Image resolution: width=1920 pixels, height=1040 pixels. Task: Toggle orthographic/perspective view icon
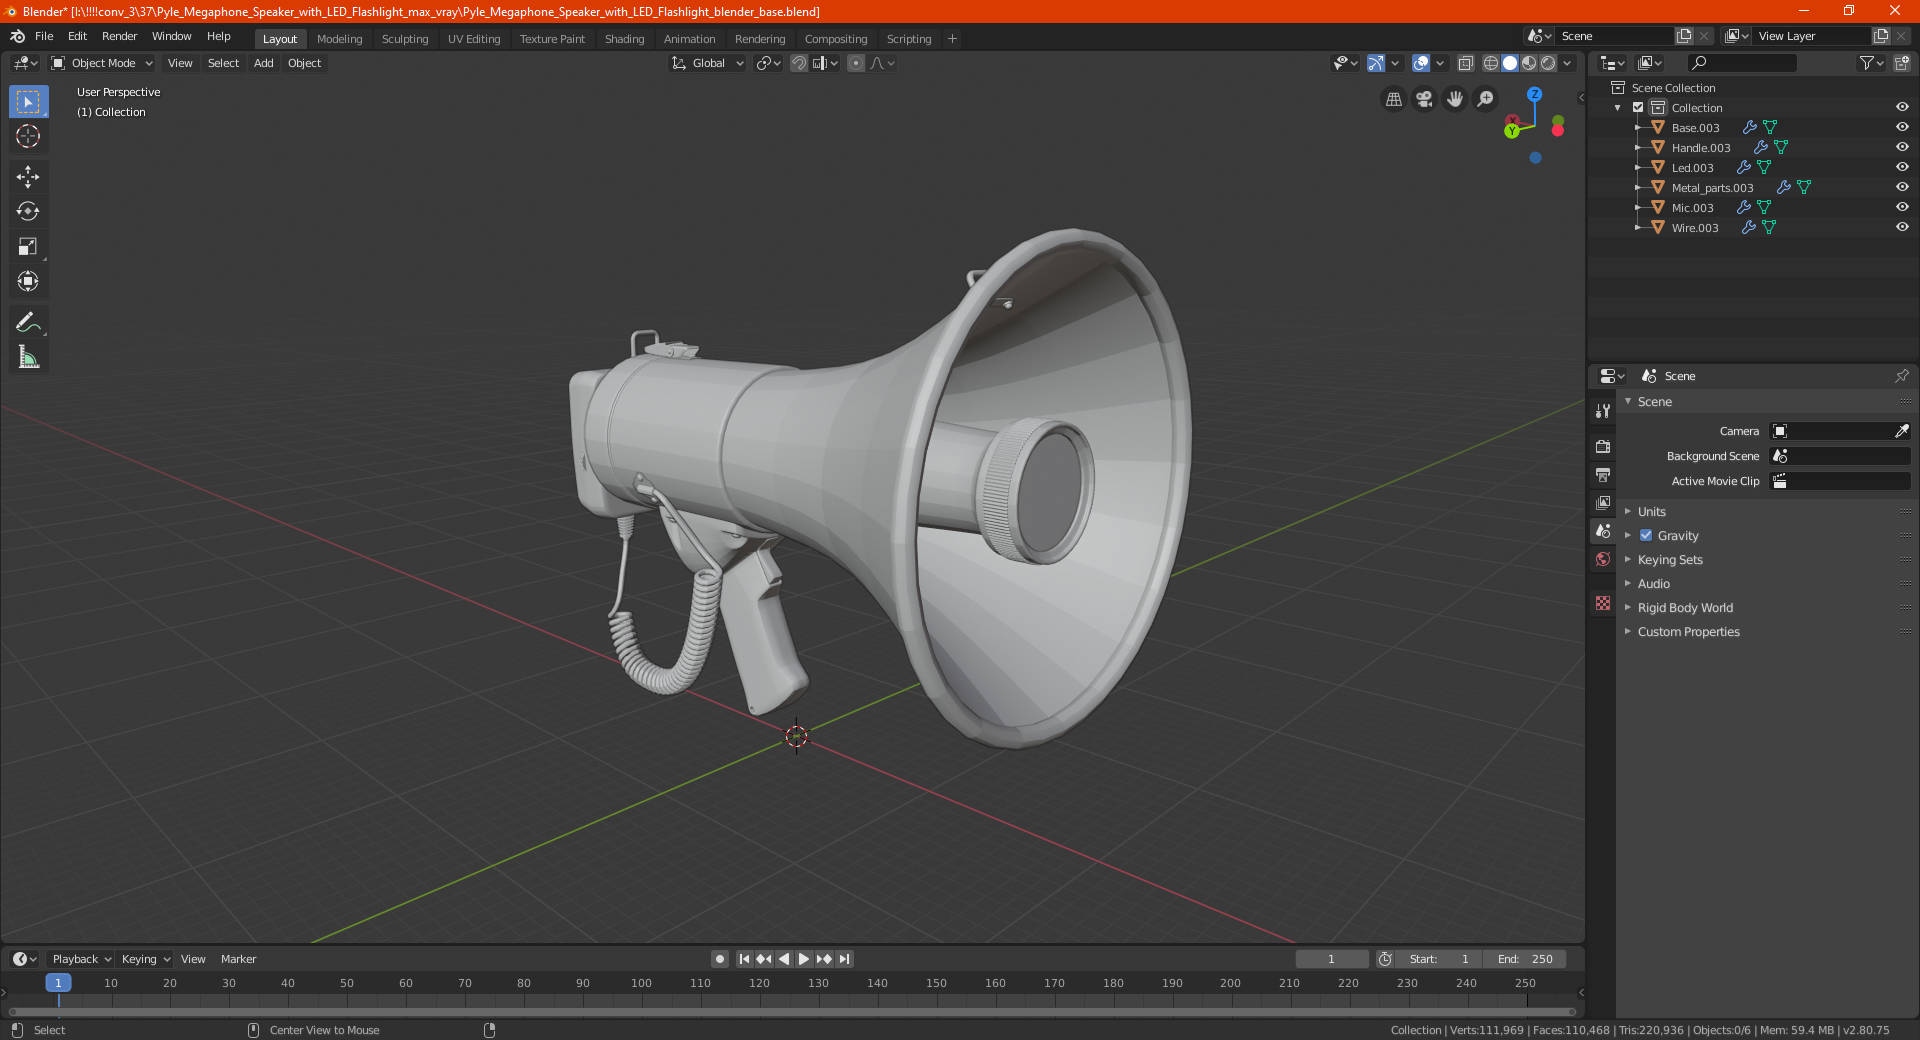pyautogui.click(x=1393, y=99)
